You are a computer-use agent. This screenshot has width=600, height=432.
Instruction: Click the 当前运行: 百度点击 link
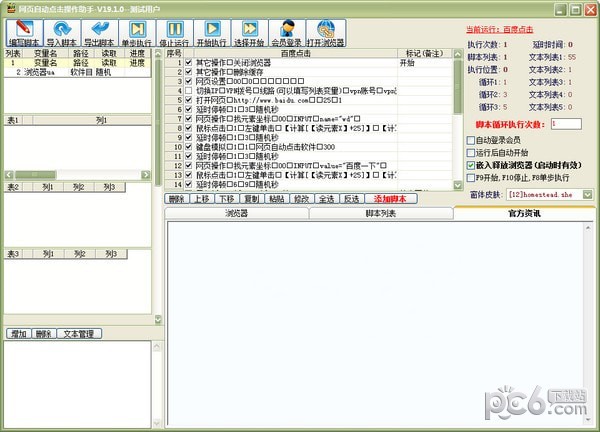[x=499, y=29]
